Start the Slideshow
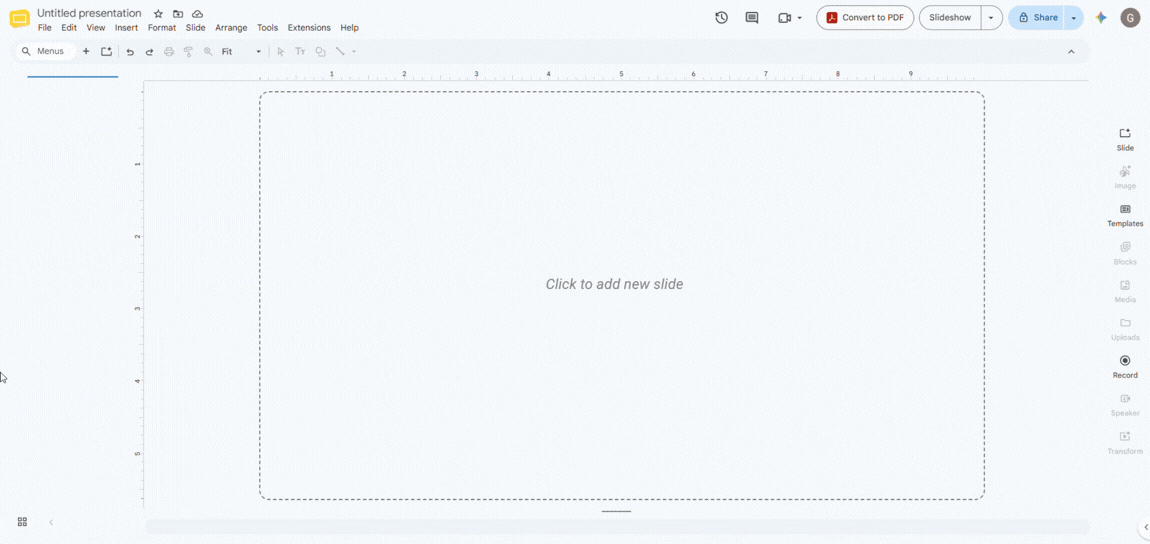1150x544 pixels. point(950,18)
